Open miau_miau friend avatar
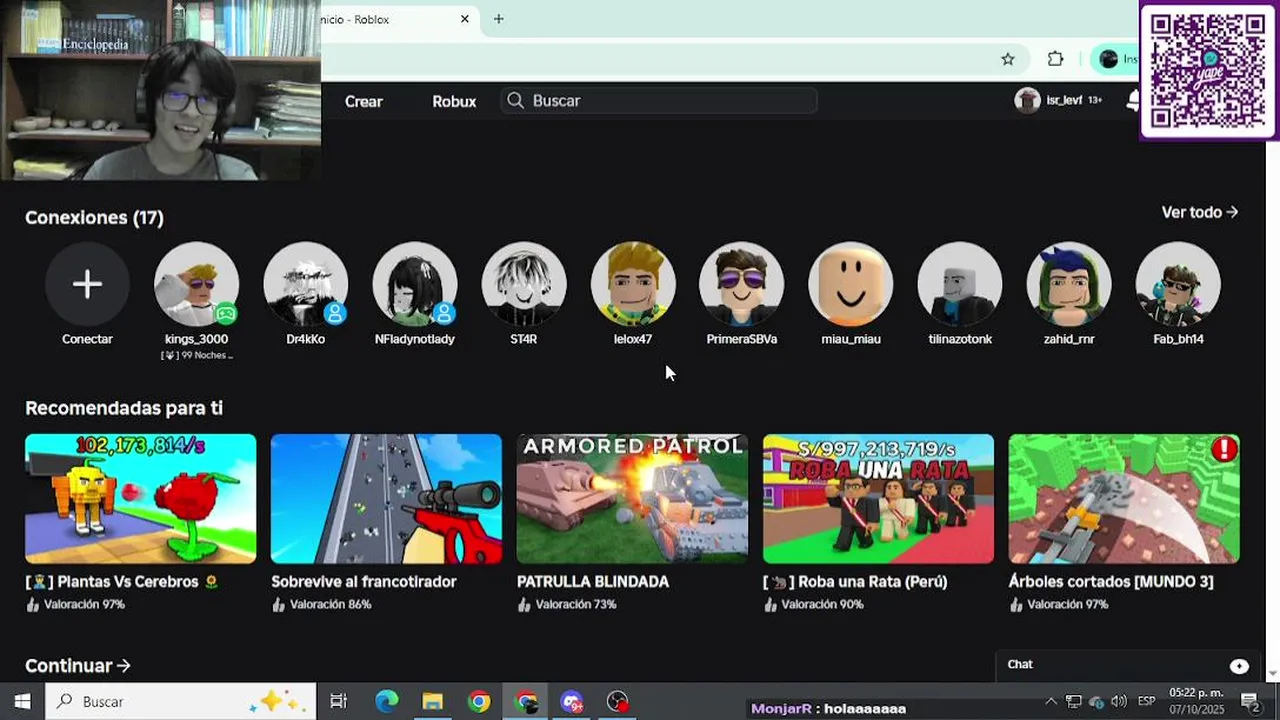This screenshot has width=1280, height=720. [x=850, y=285]
